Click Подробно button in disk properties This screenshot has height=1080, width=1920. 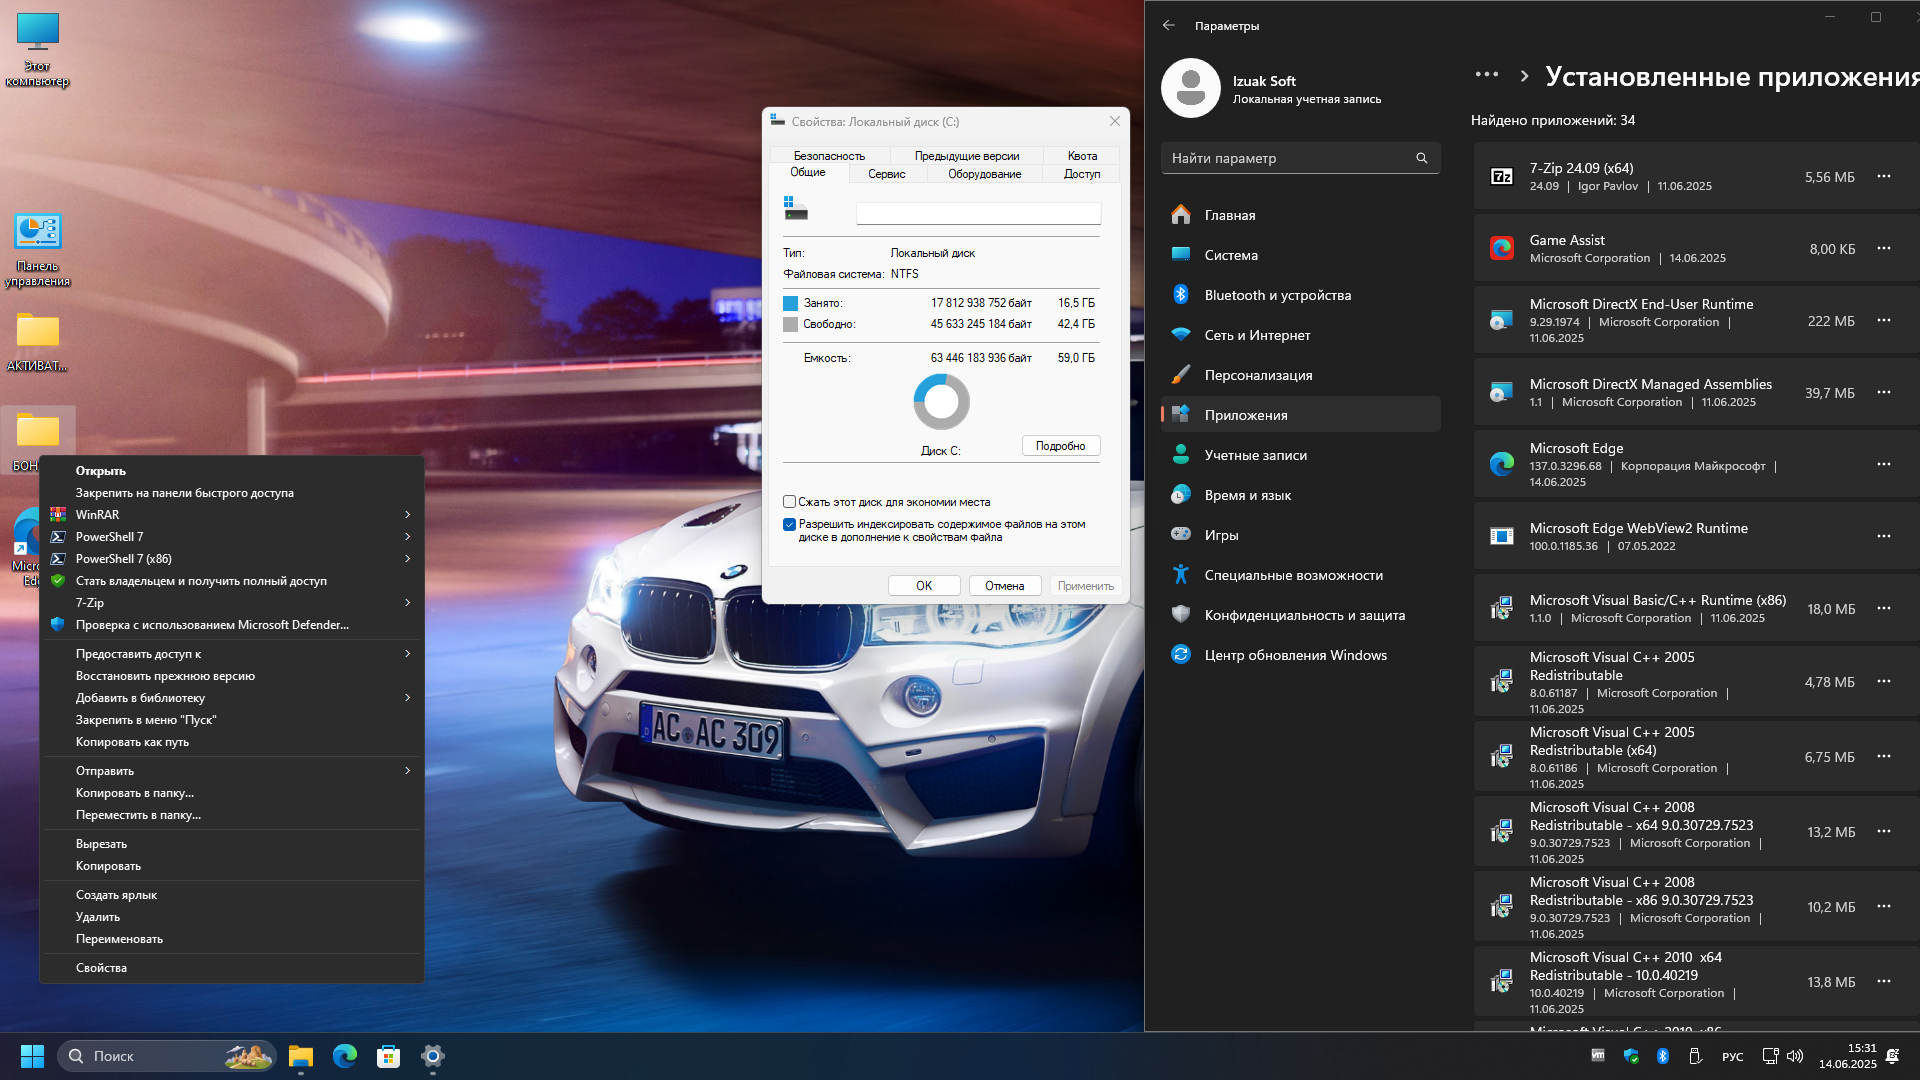1061,446
